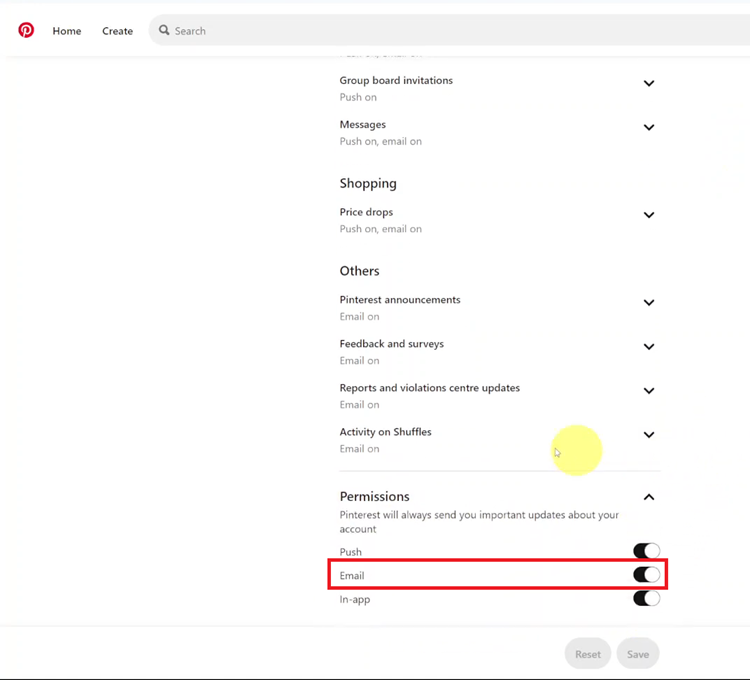Click the Permissions heading text
Viewport: 750px width, 680px height.
point(375,496)
